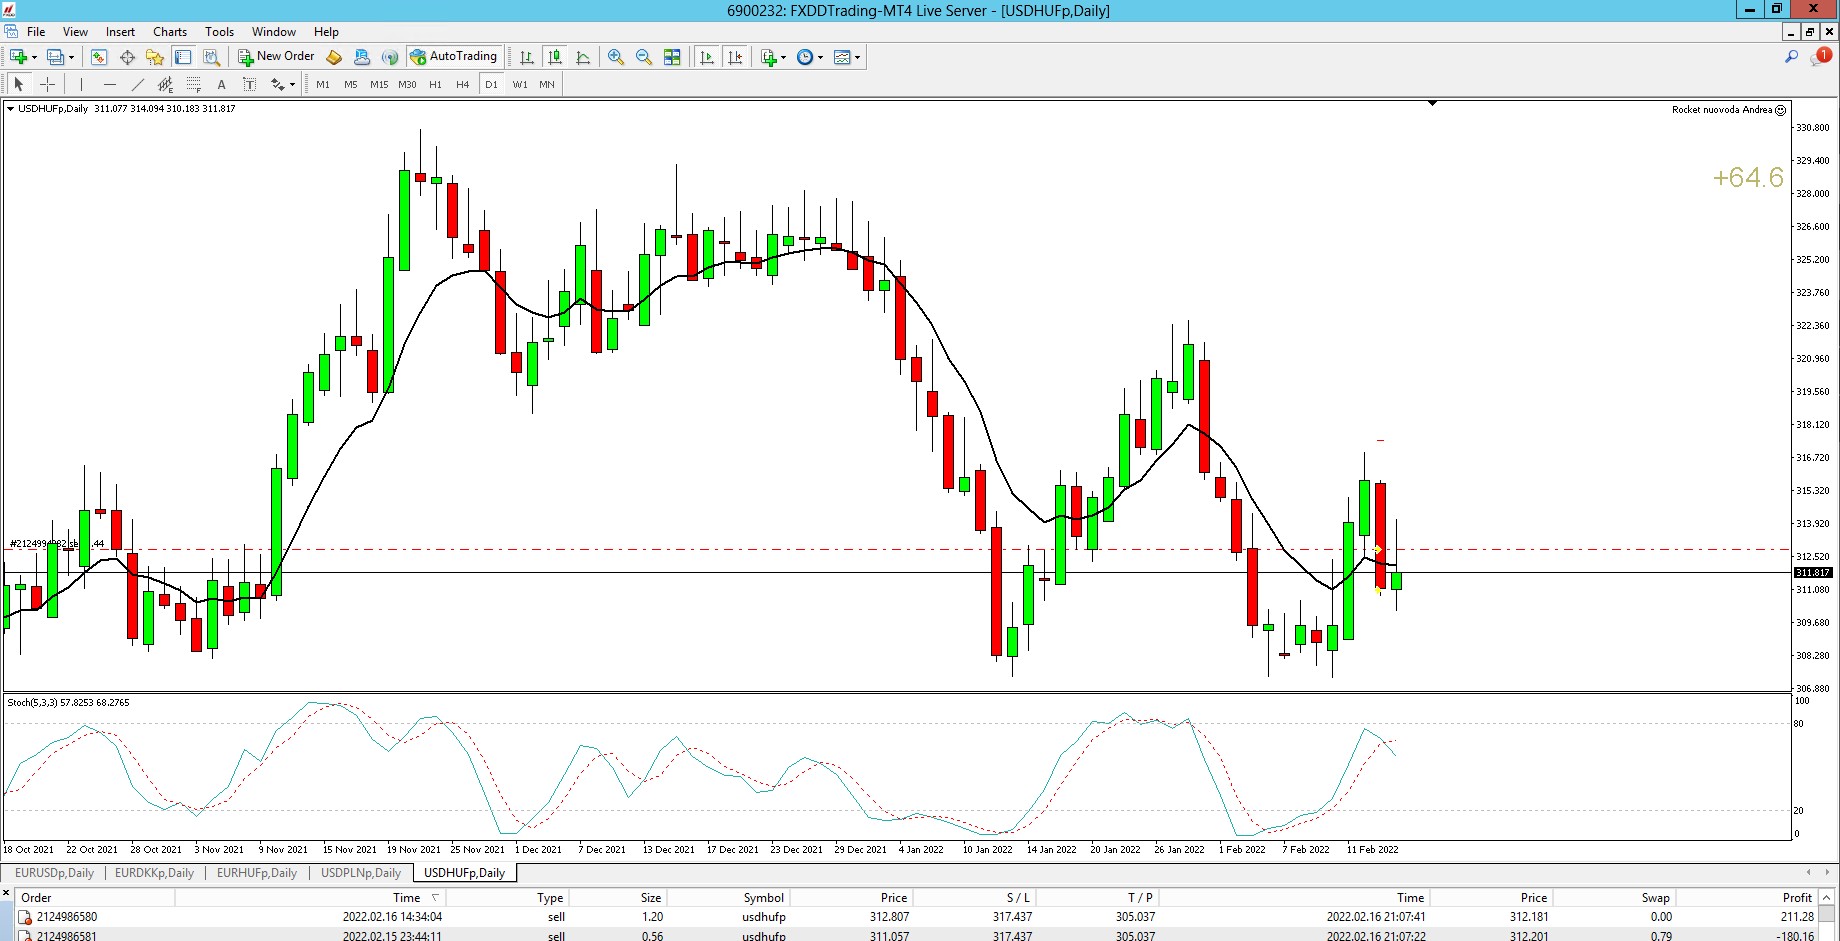Click the New Order button
The image size is (1840, 941).
277,57
